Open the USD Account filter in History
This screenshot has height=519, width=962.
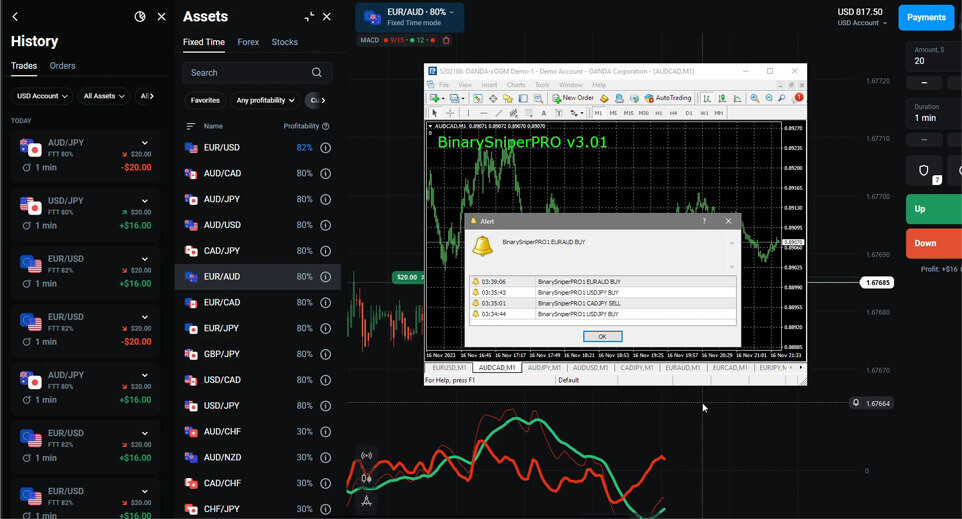tap(42, 96)
